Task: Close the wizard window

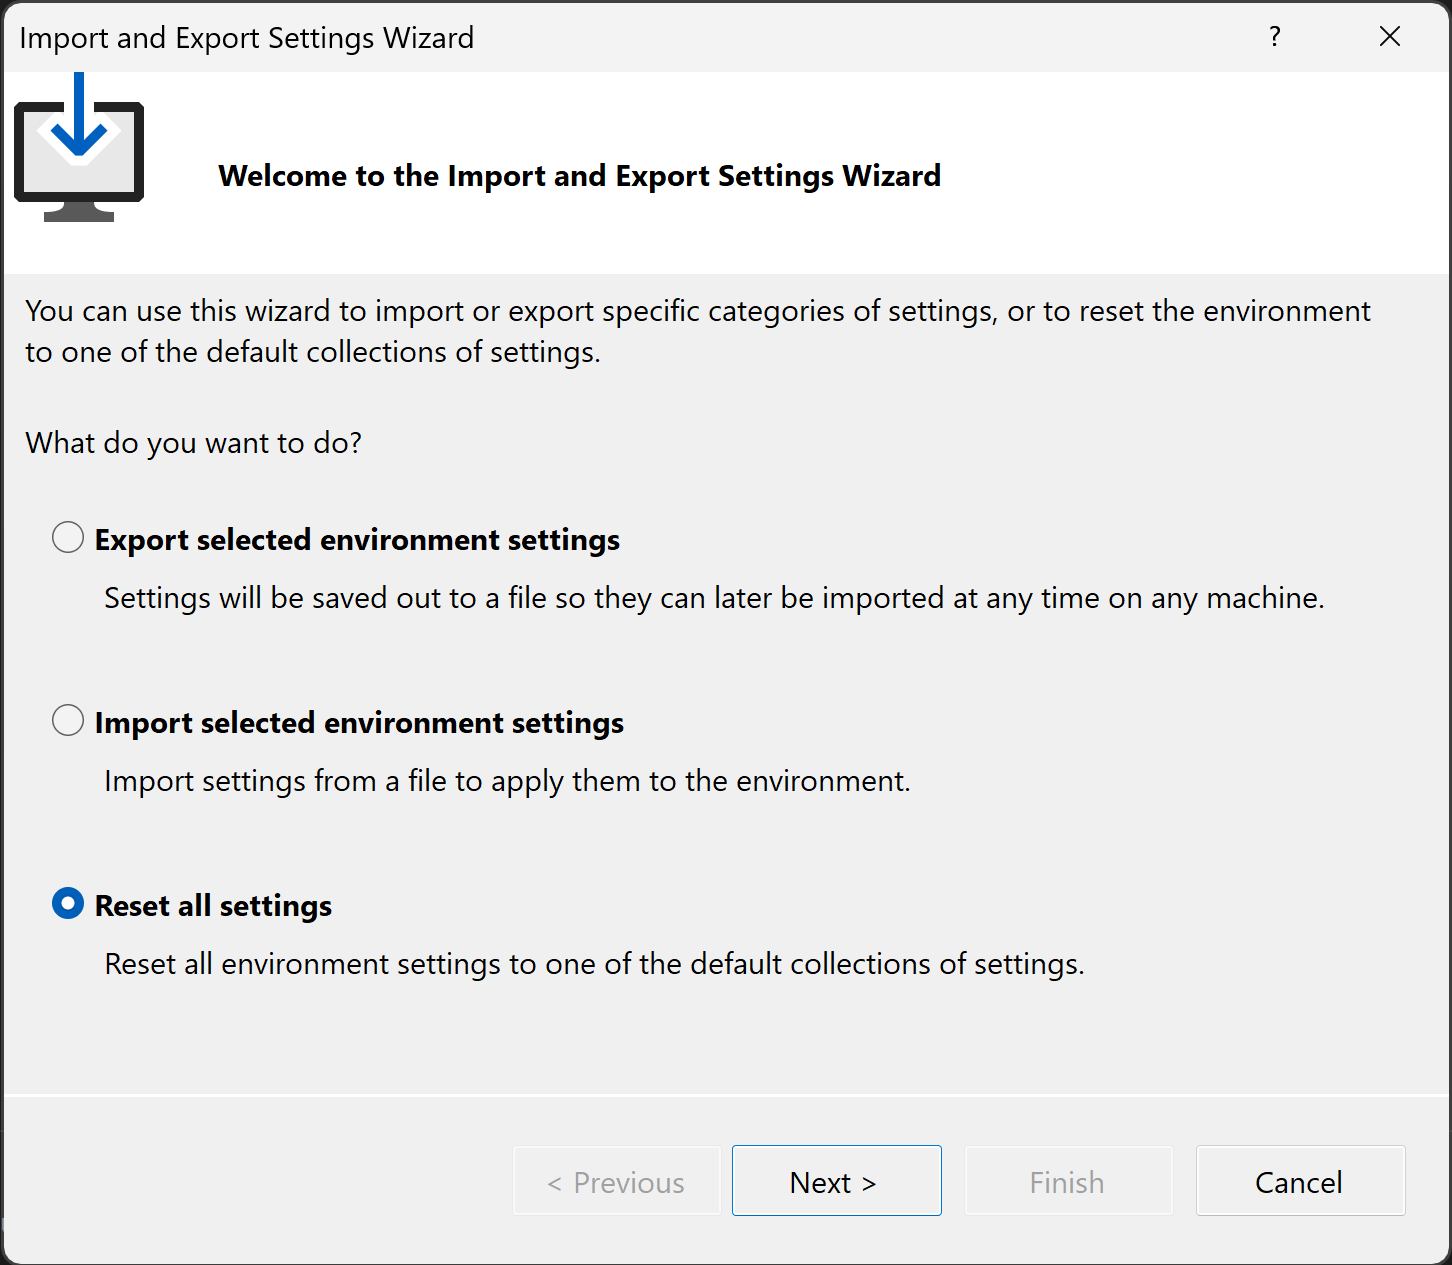Action: [1390, 37]
